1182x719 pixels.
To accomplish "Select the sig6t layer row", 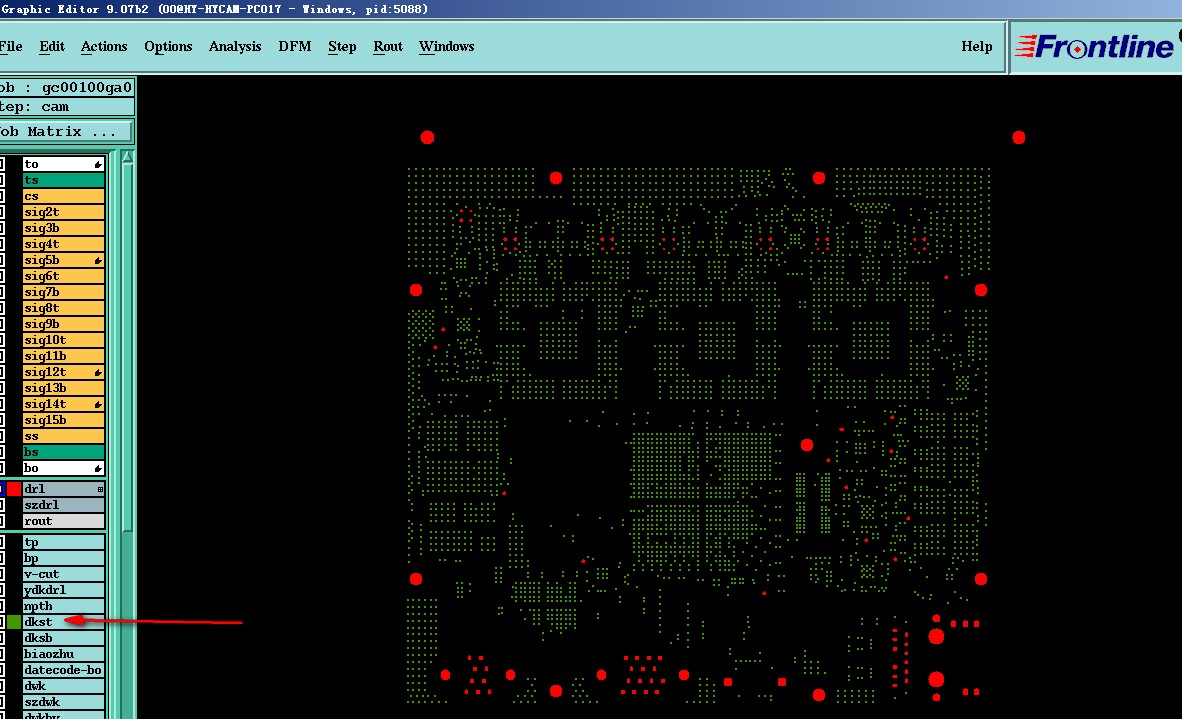I will pyautogui.click(x=63, y=277).
